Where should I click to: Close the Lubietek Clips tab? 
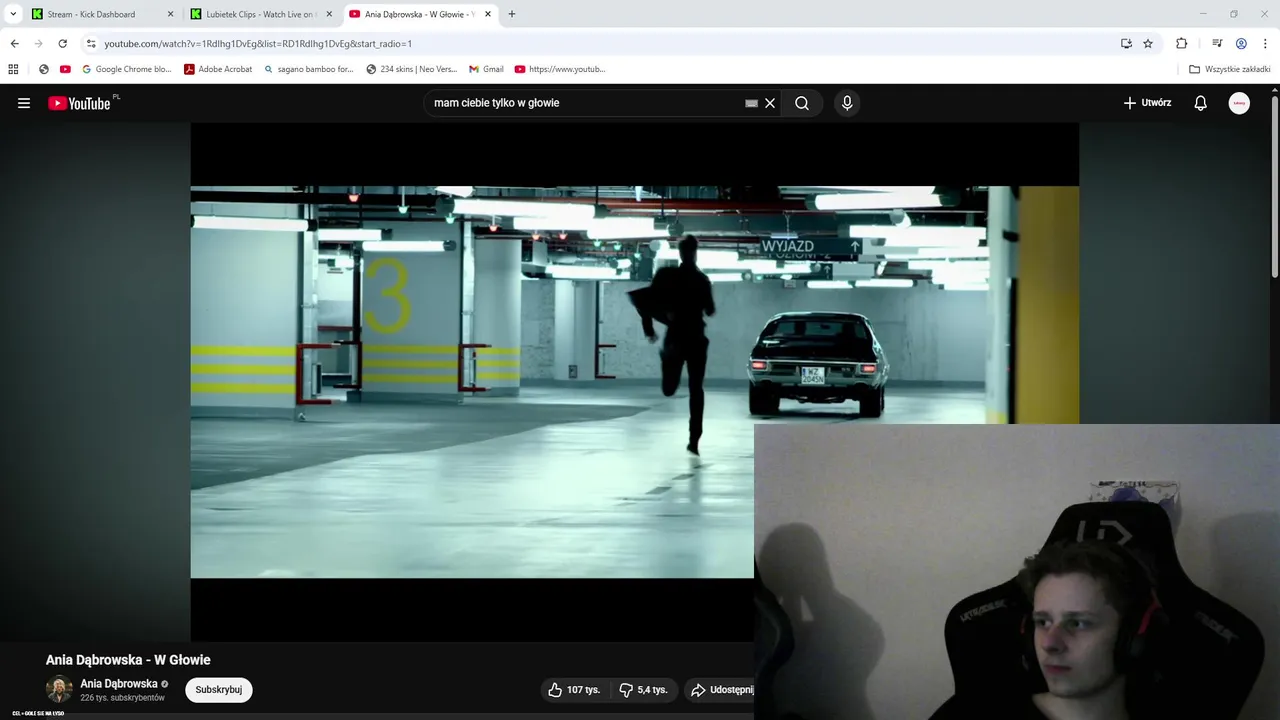(329, 14)
